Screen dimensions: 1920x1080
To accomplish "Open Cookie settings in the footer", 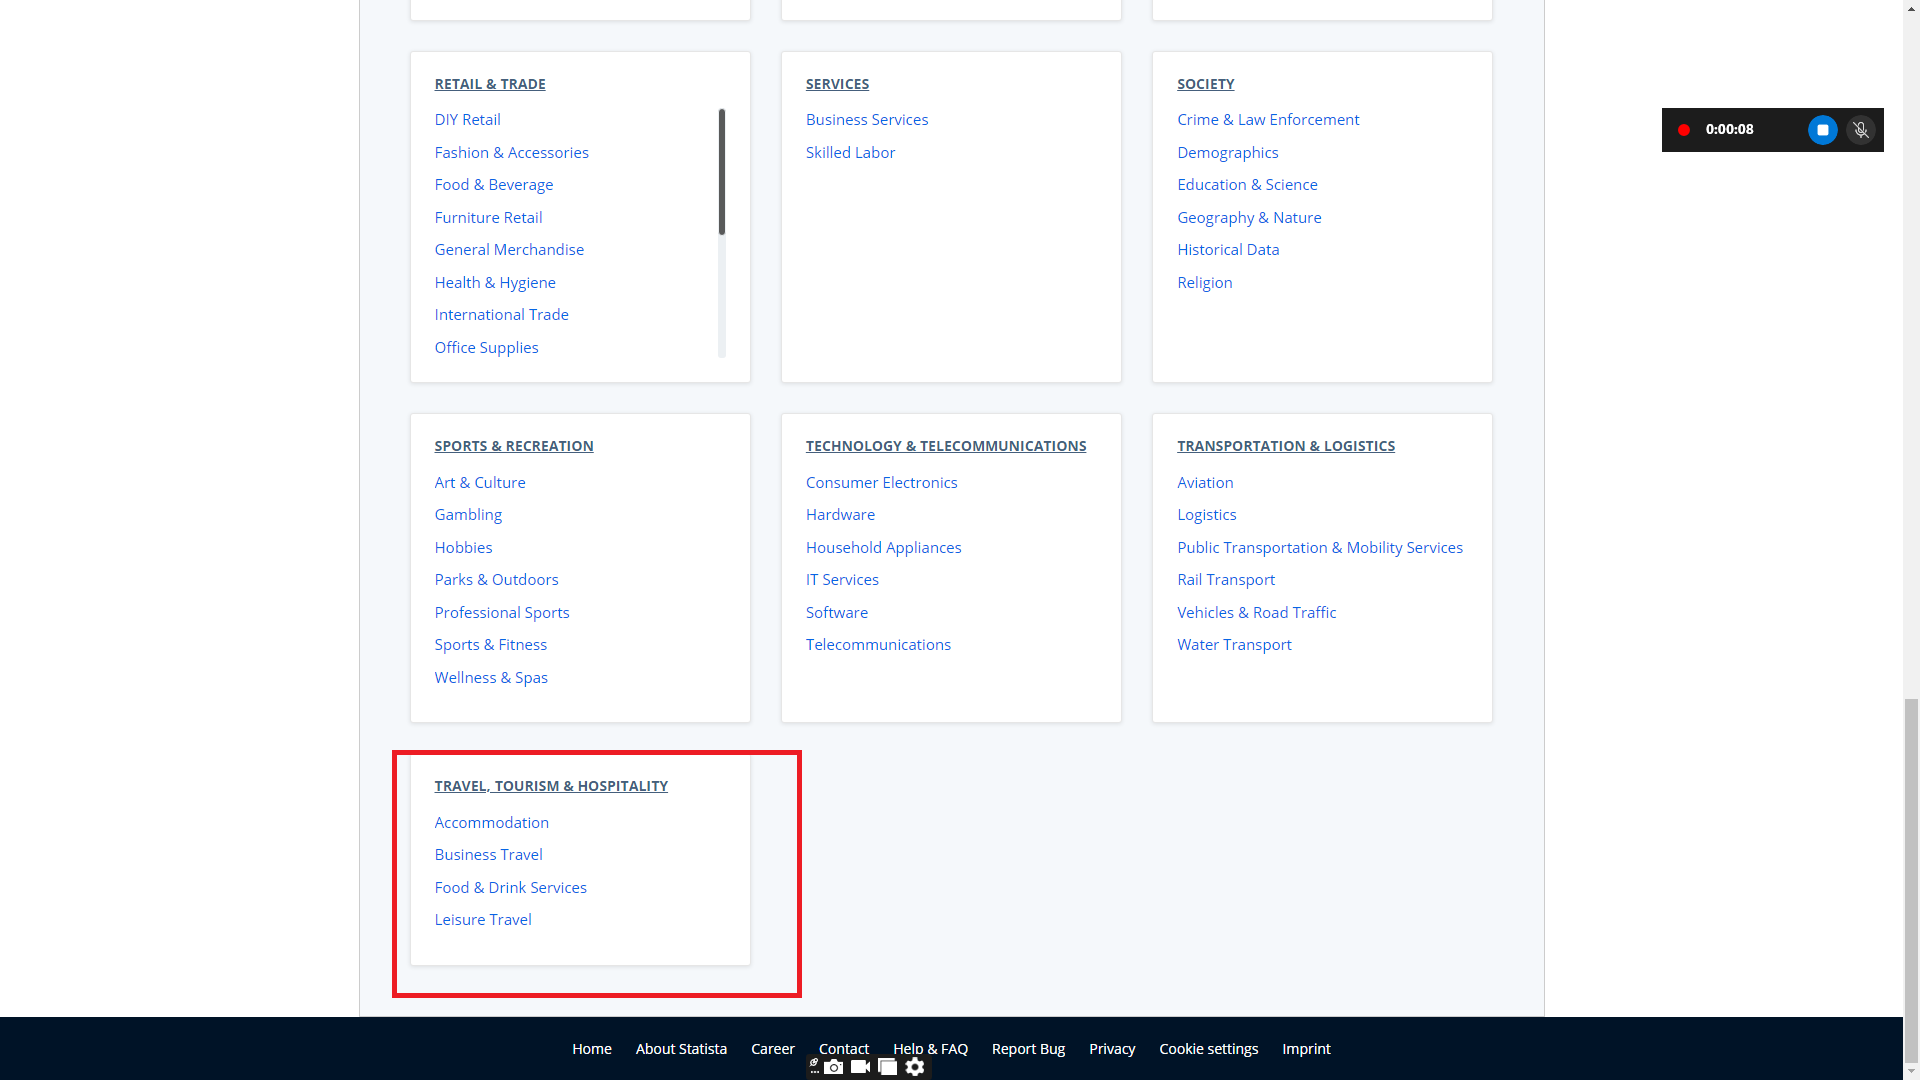I will click(1208, 1049).
